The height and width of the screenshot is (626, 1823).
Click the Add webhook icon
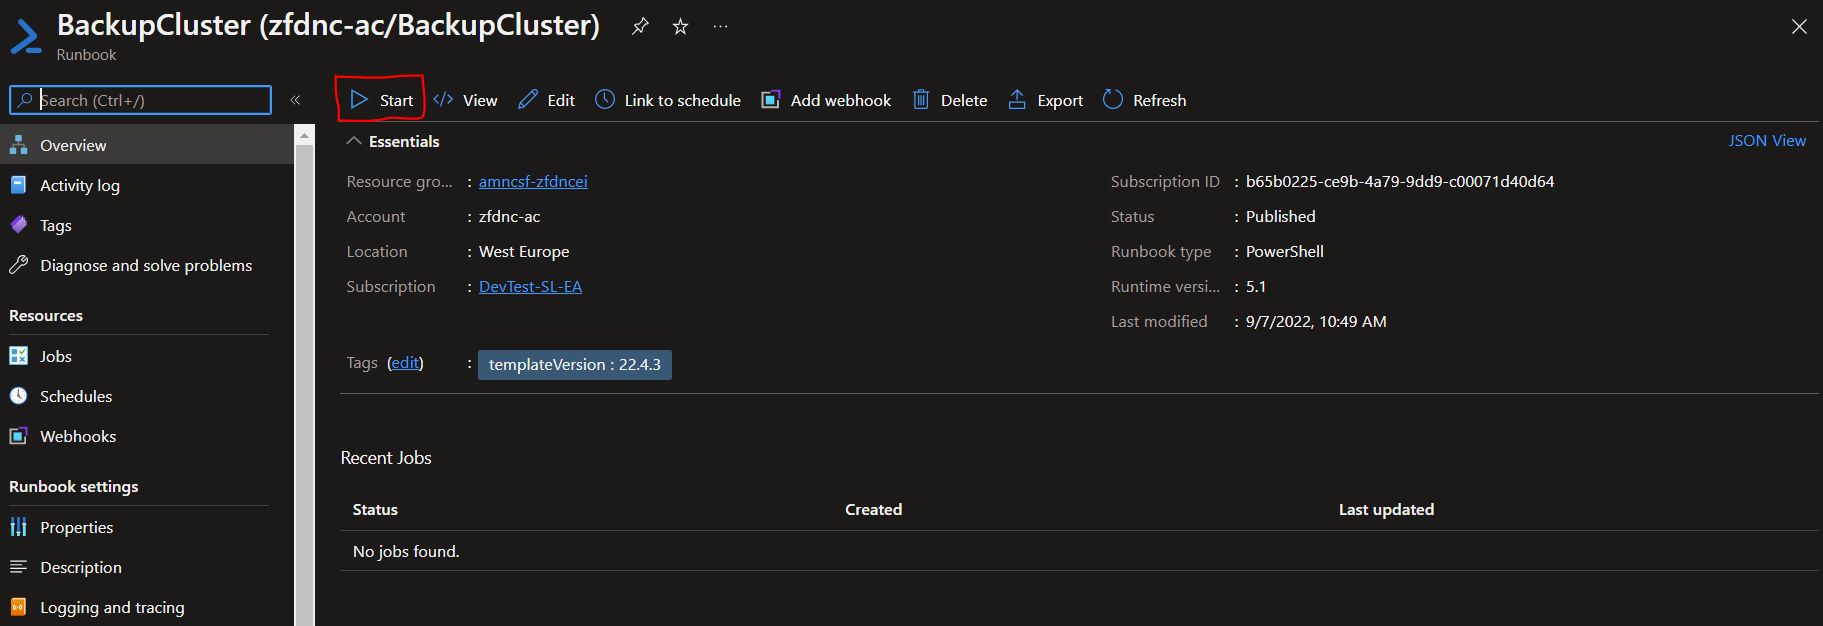(771, 100)
